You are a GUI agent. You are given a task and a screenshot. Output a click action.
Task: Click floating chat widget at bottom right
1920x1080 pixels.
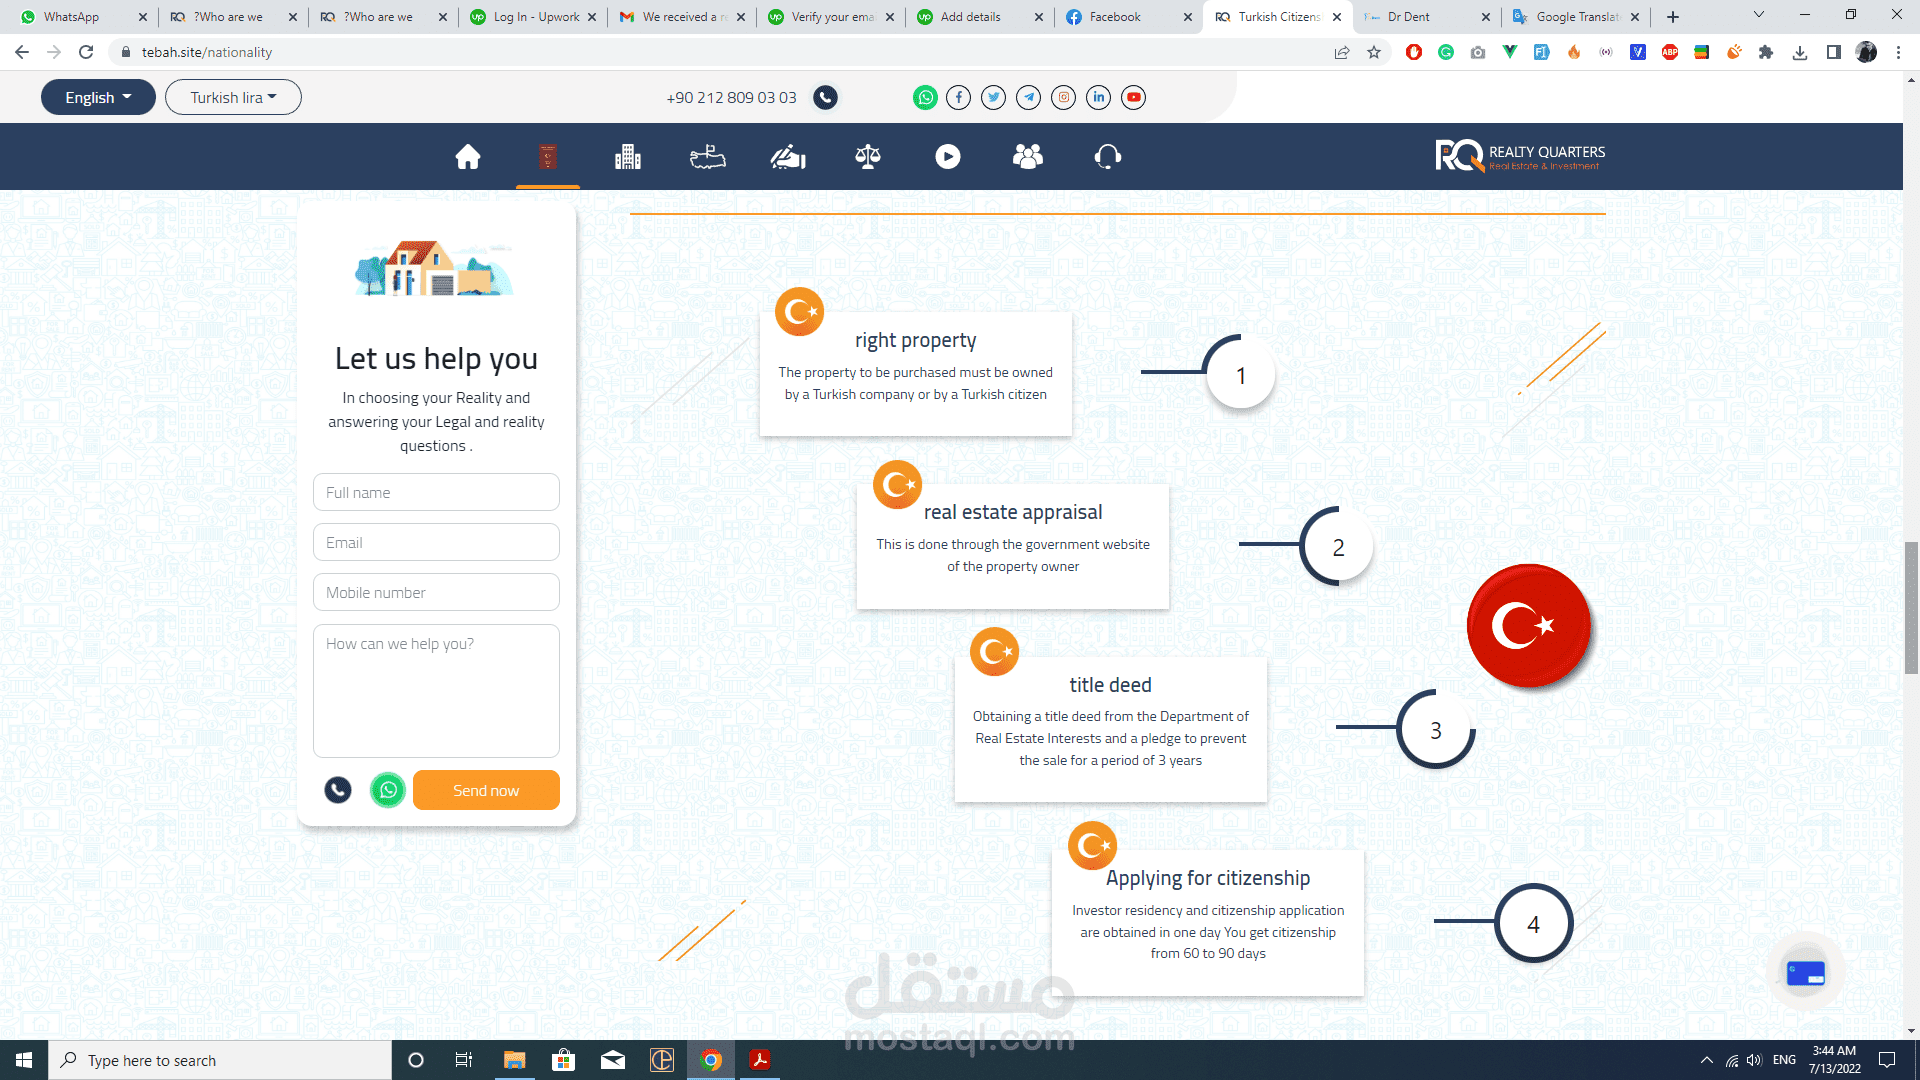1806,973
